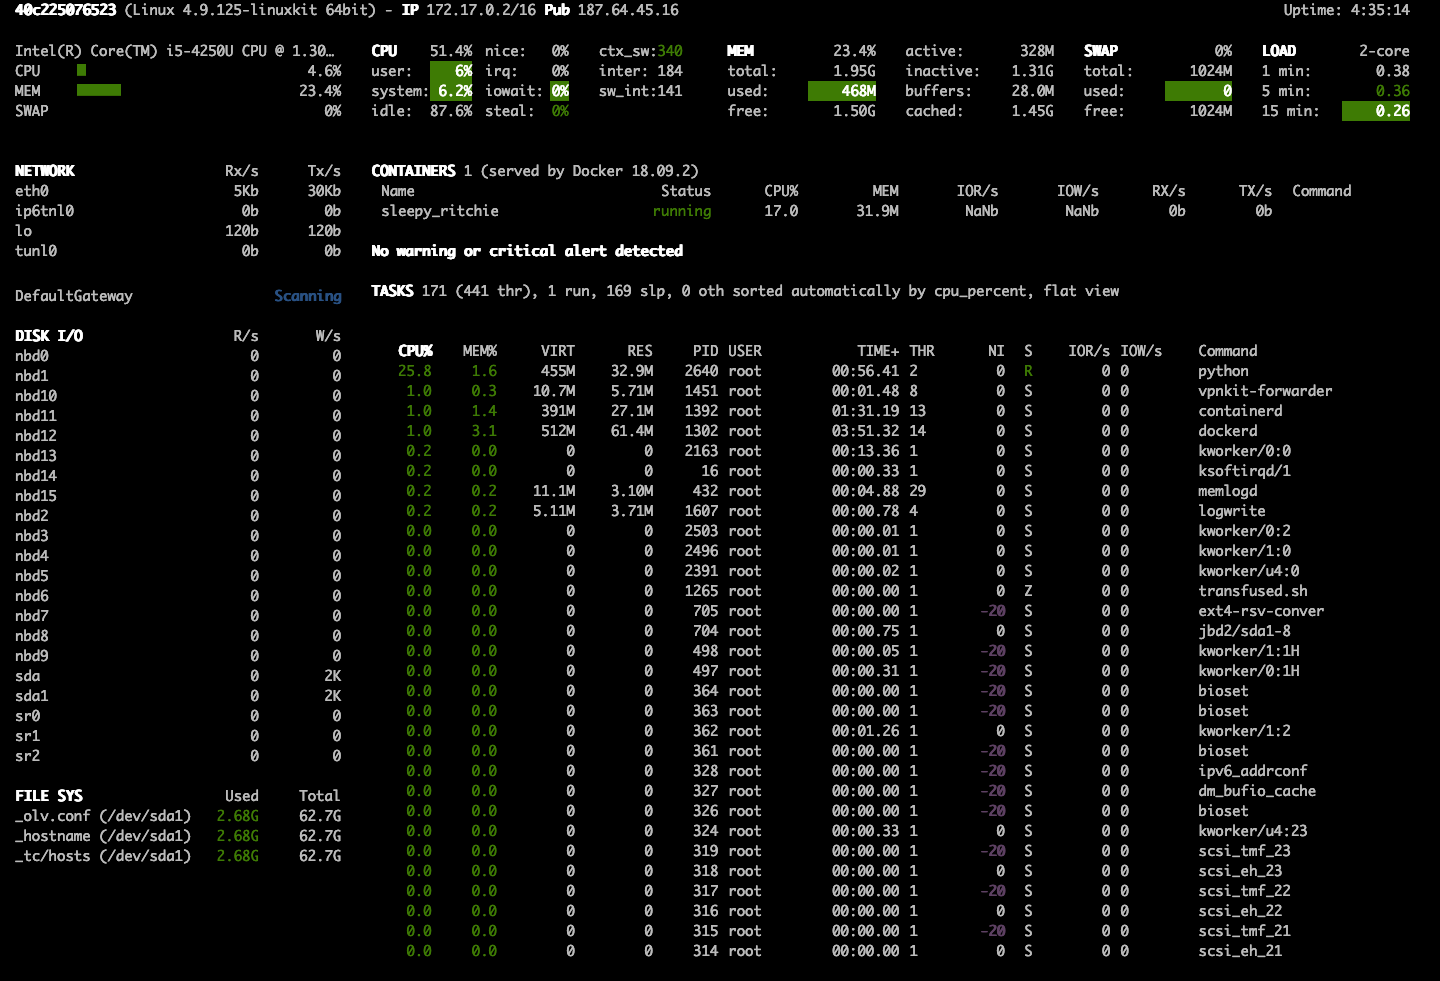Click the Scanning DefaultGateway status
1440x981 pixels.
(x=308, y=296)
